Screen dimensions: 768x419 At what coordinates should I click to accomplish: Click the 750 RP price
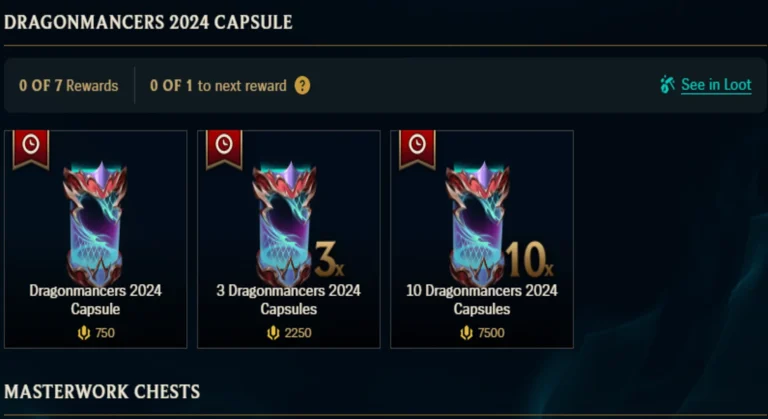(105, 333)
